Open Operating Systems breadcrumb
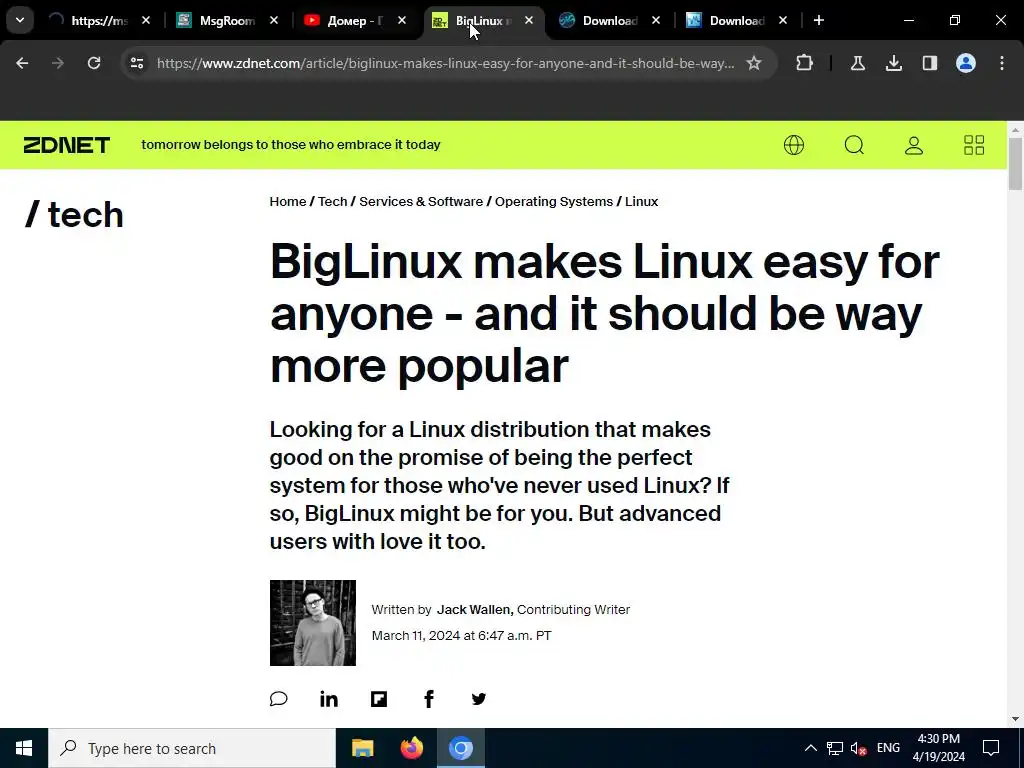This screenshot has width=1024, height=768. [x=554, y=201]
